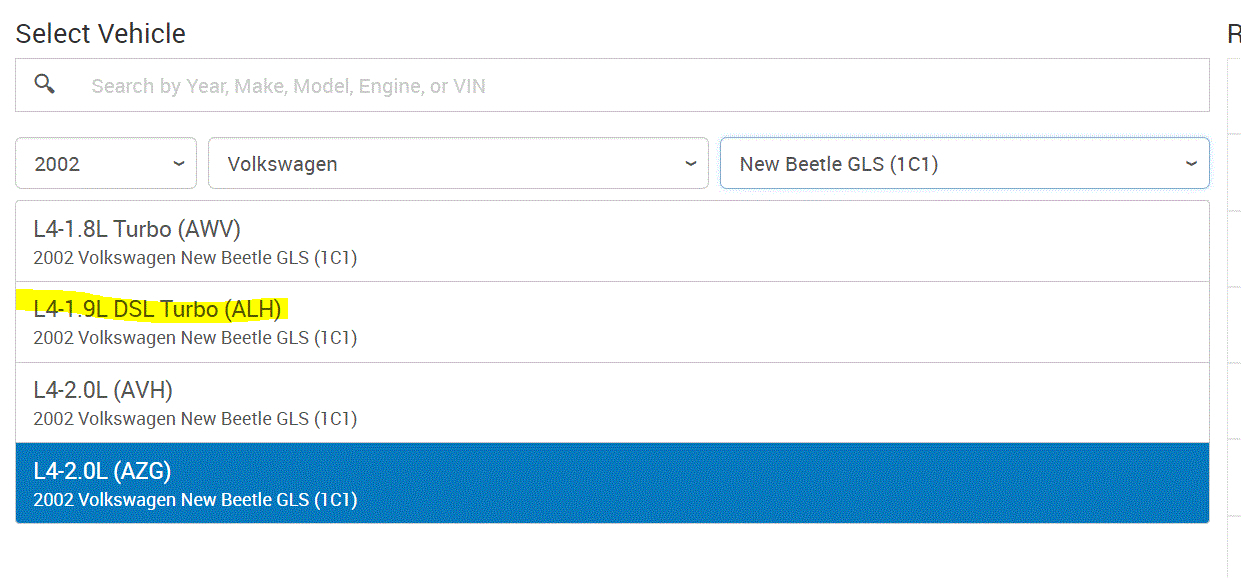Click the magnifying glass search icon
Screen dimensions: 1241x578
[44, 84]
